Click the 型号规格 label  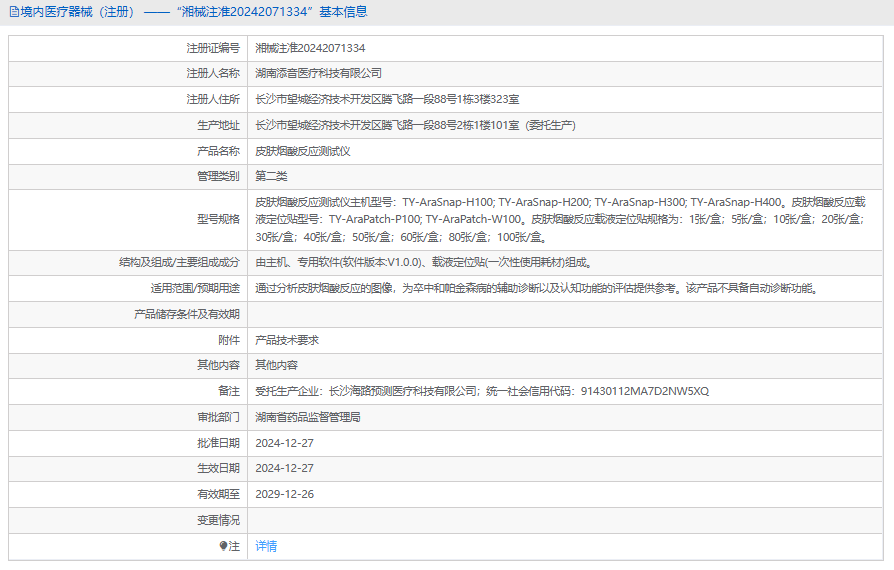(x=218, y=219)
